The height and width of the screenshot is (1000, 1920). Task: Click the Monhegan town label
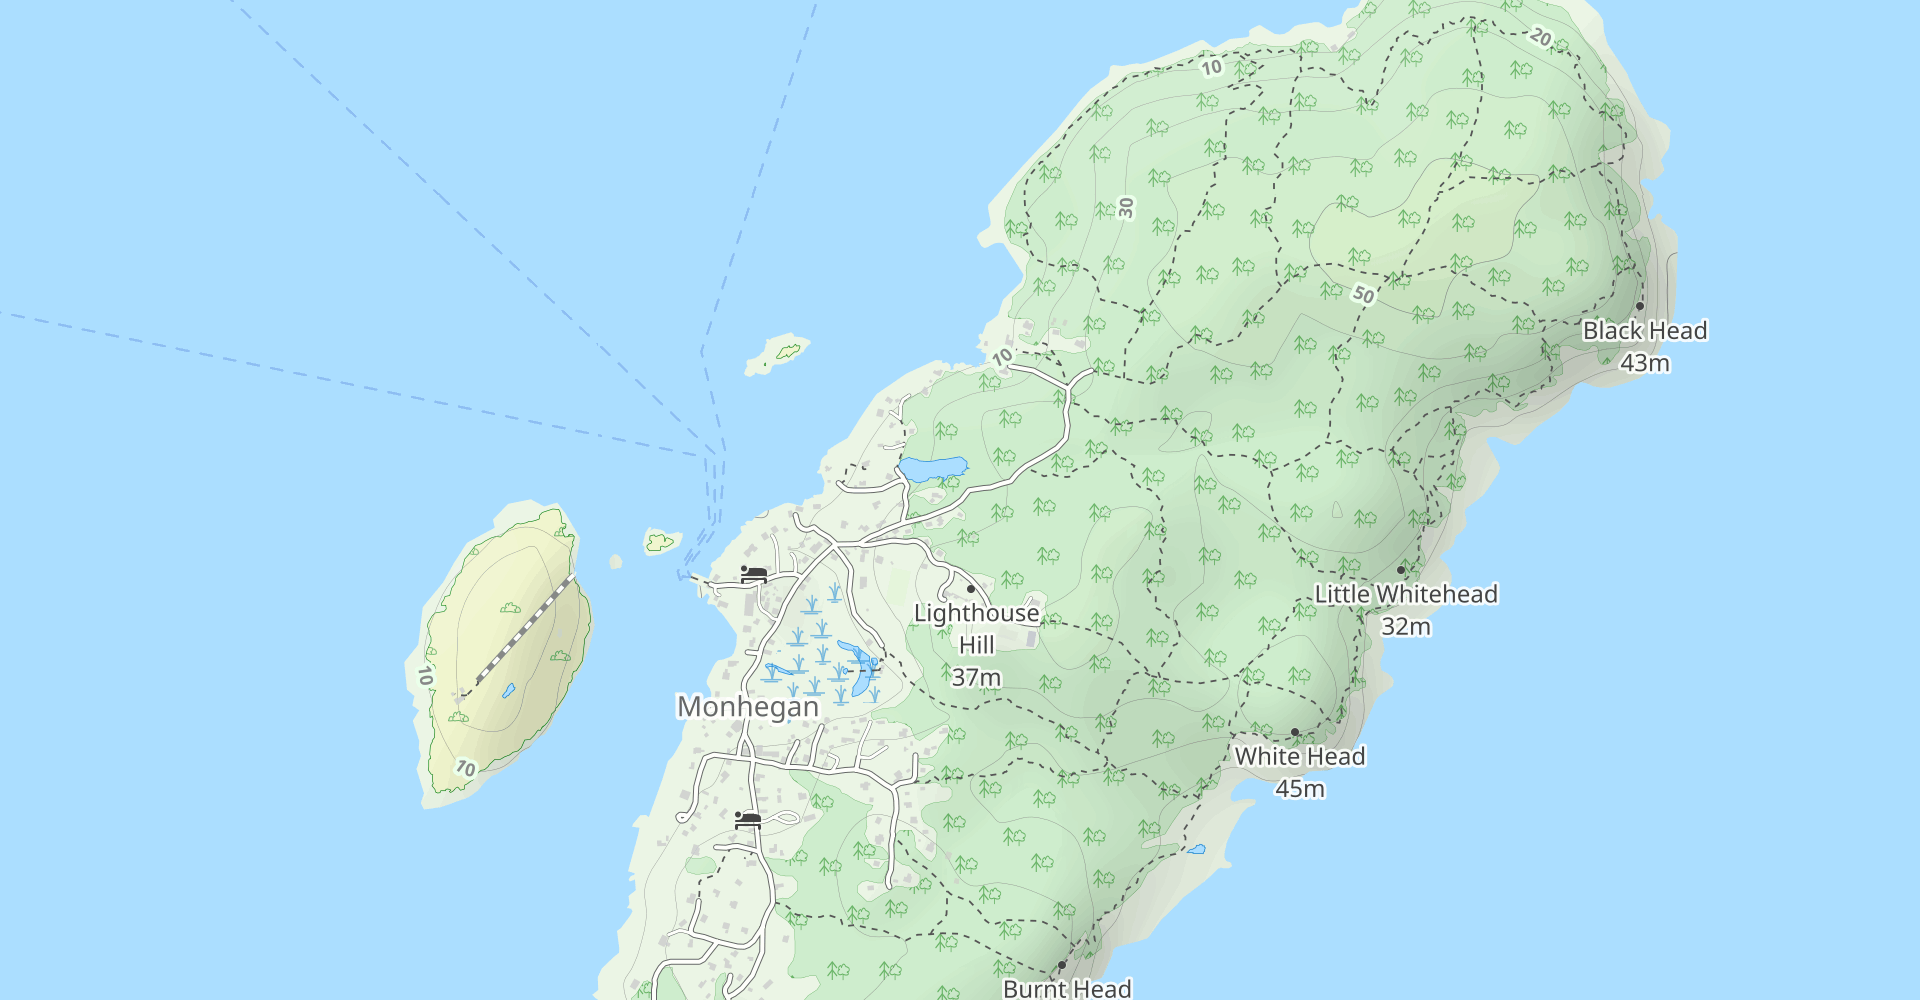click(x=748, y=707)
